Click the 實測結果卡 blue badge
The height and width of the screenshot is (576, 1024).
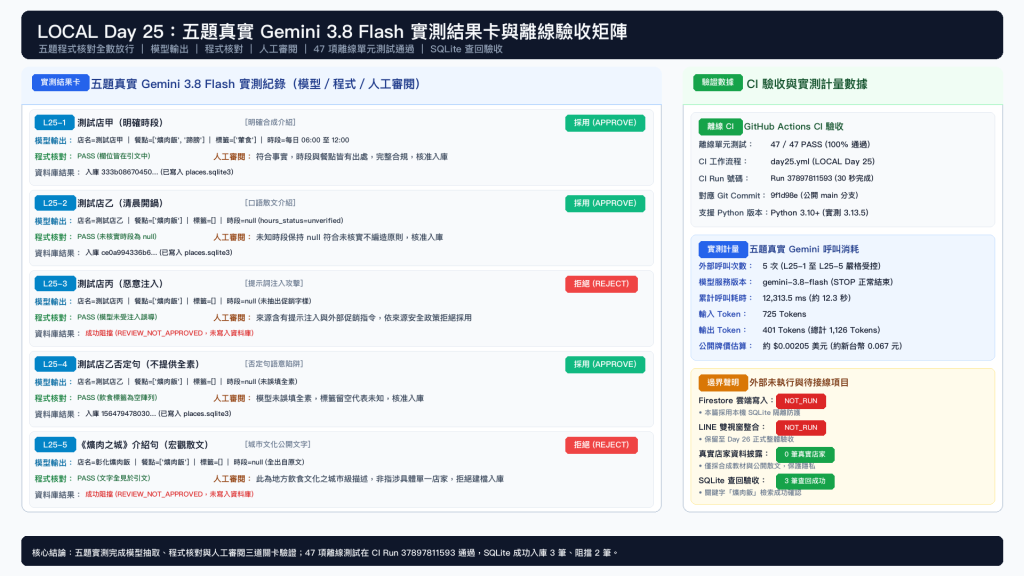click(60, 82)
